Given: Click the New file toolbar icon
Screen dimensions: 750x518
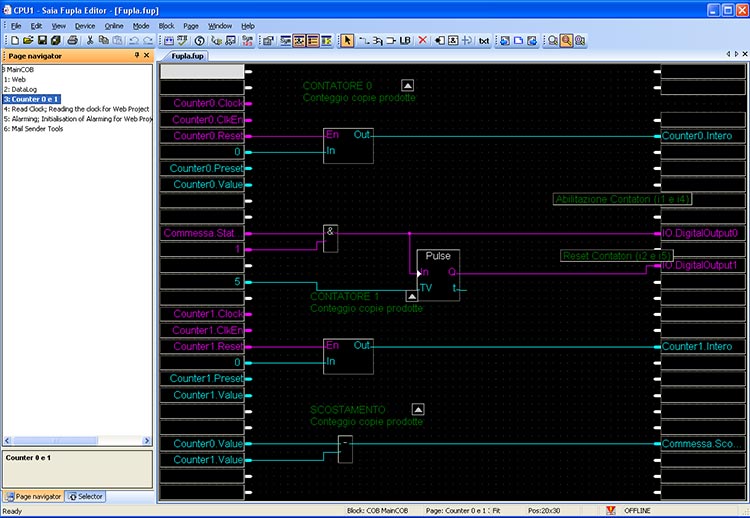Looking at the screenshot, I should coord(15,41).
